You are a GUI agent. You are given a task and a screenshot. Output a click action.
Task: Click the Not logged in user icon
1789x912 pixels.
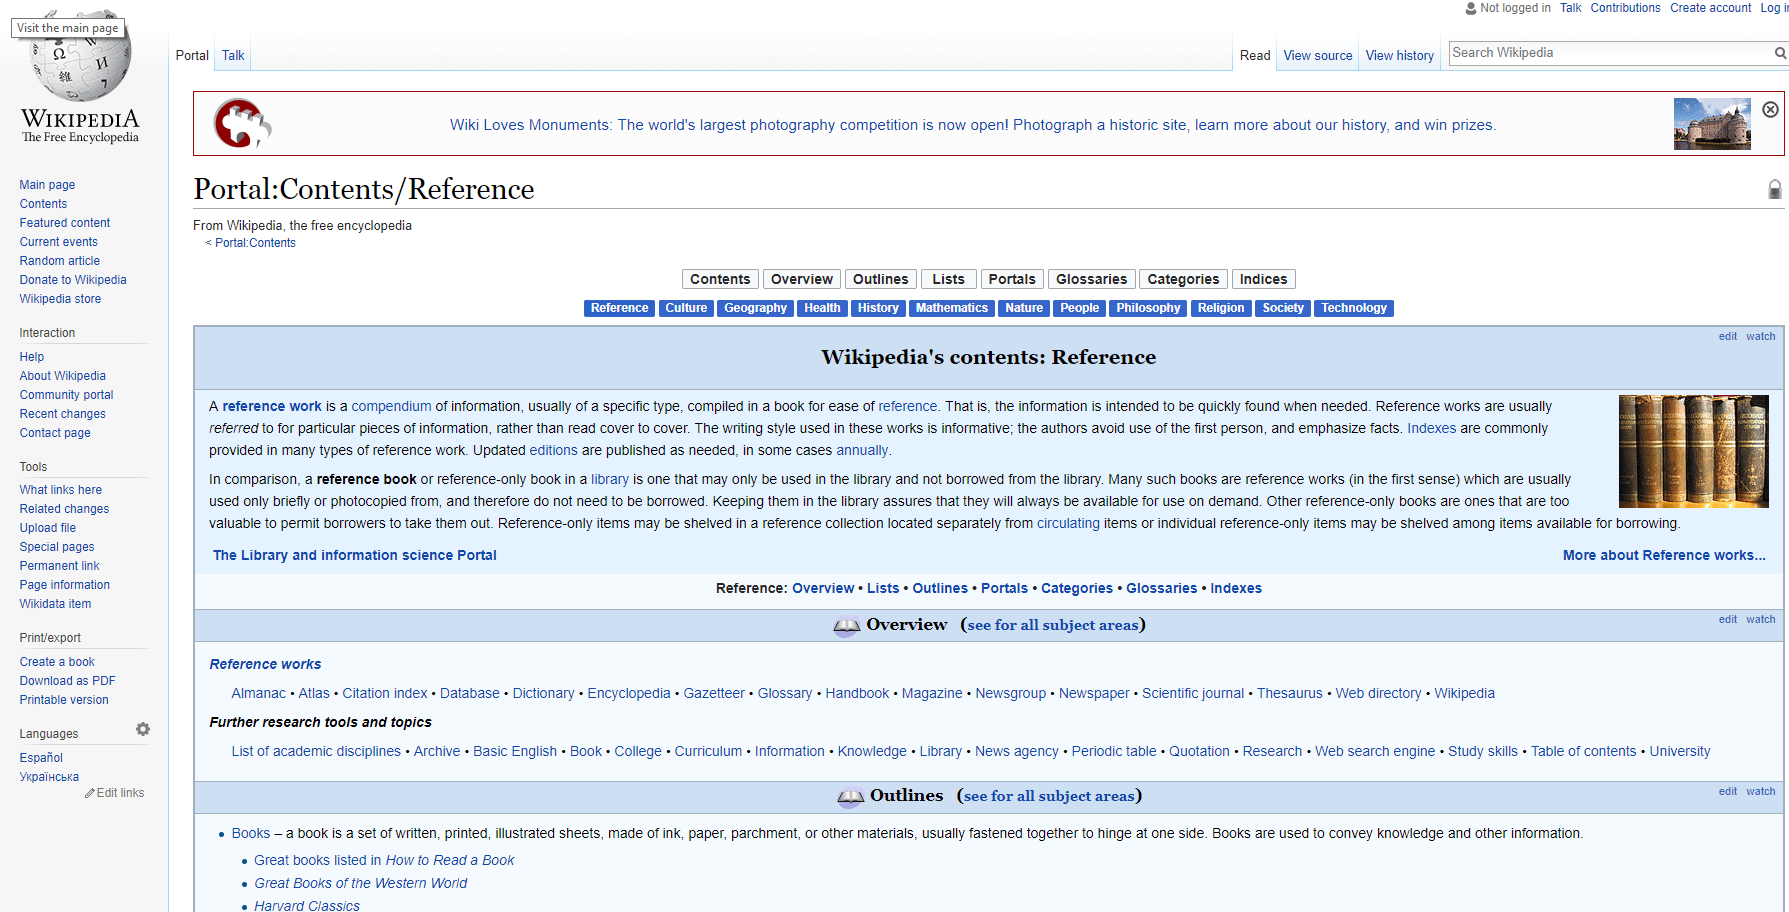[1471, 8]
